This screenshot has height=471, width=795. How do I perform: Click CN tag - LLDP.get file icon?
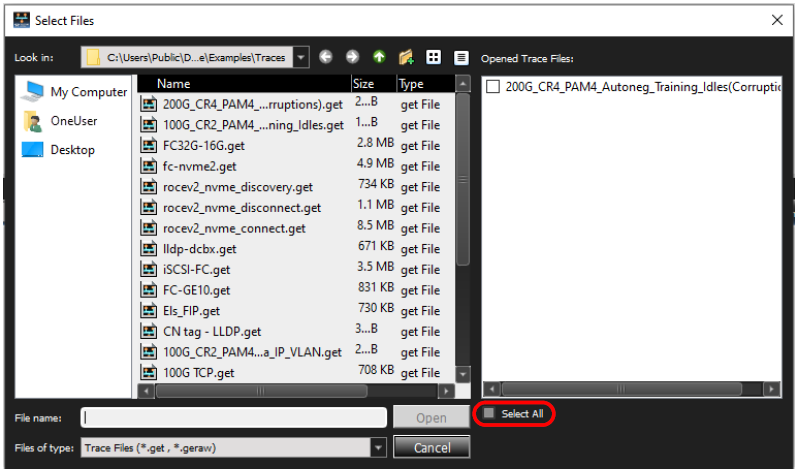coord(149,332)
